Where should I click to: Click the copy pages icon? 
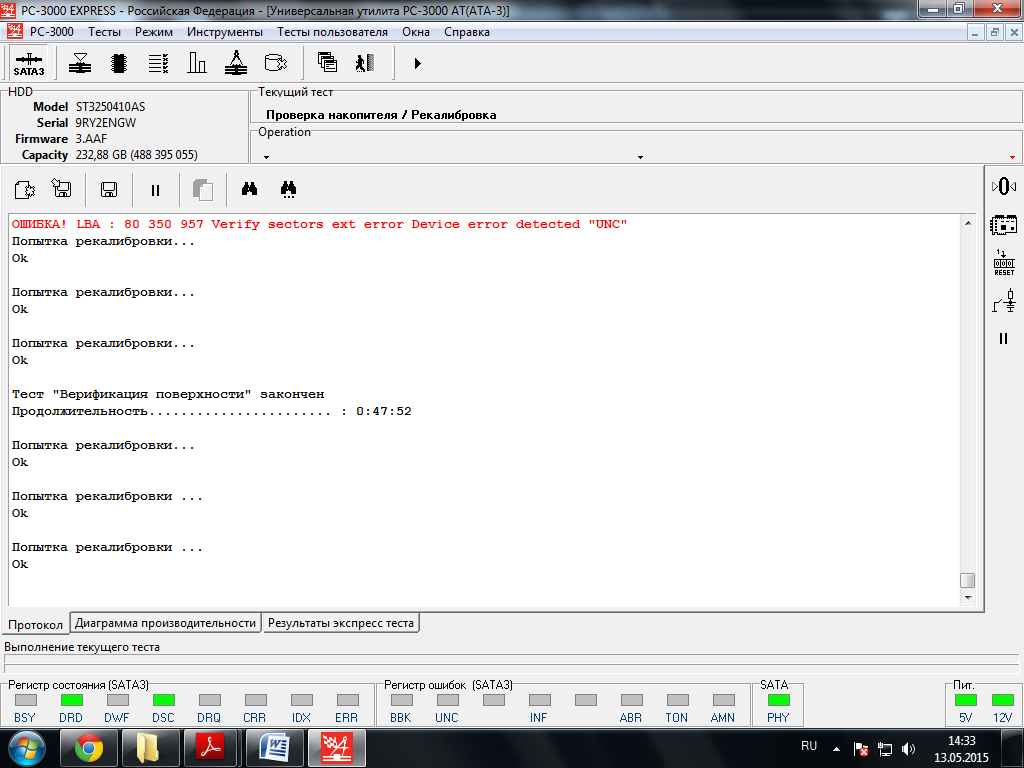click(x=203, y=190)
